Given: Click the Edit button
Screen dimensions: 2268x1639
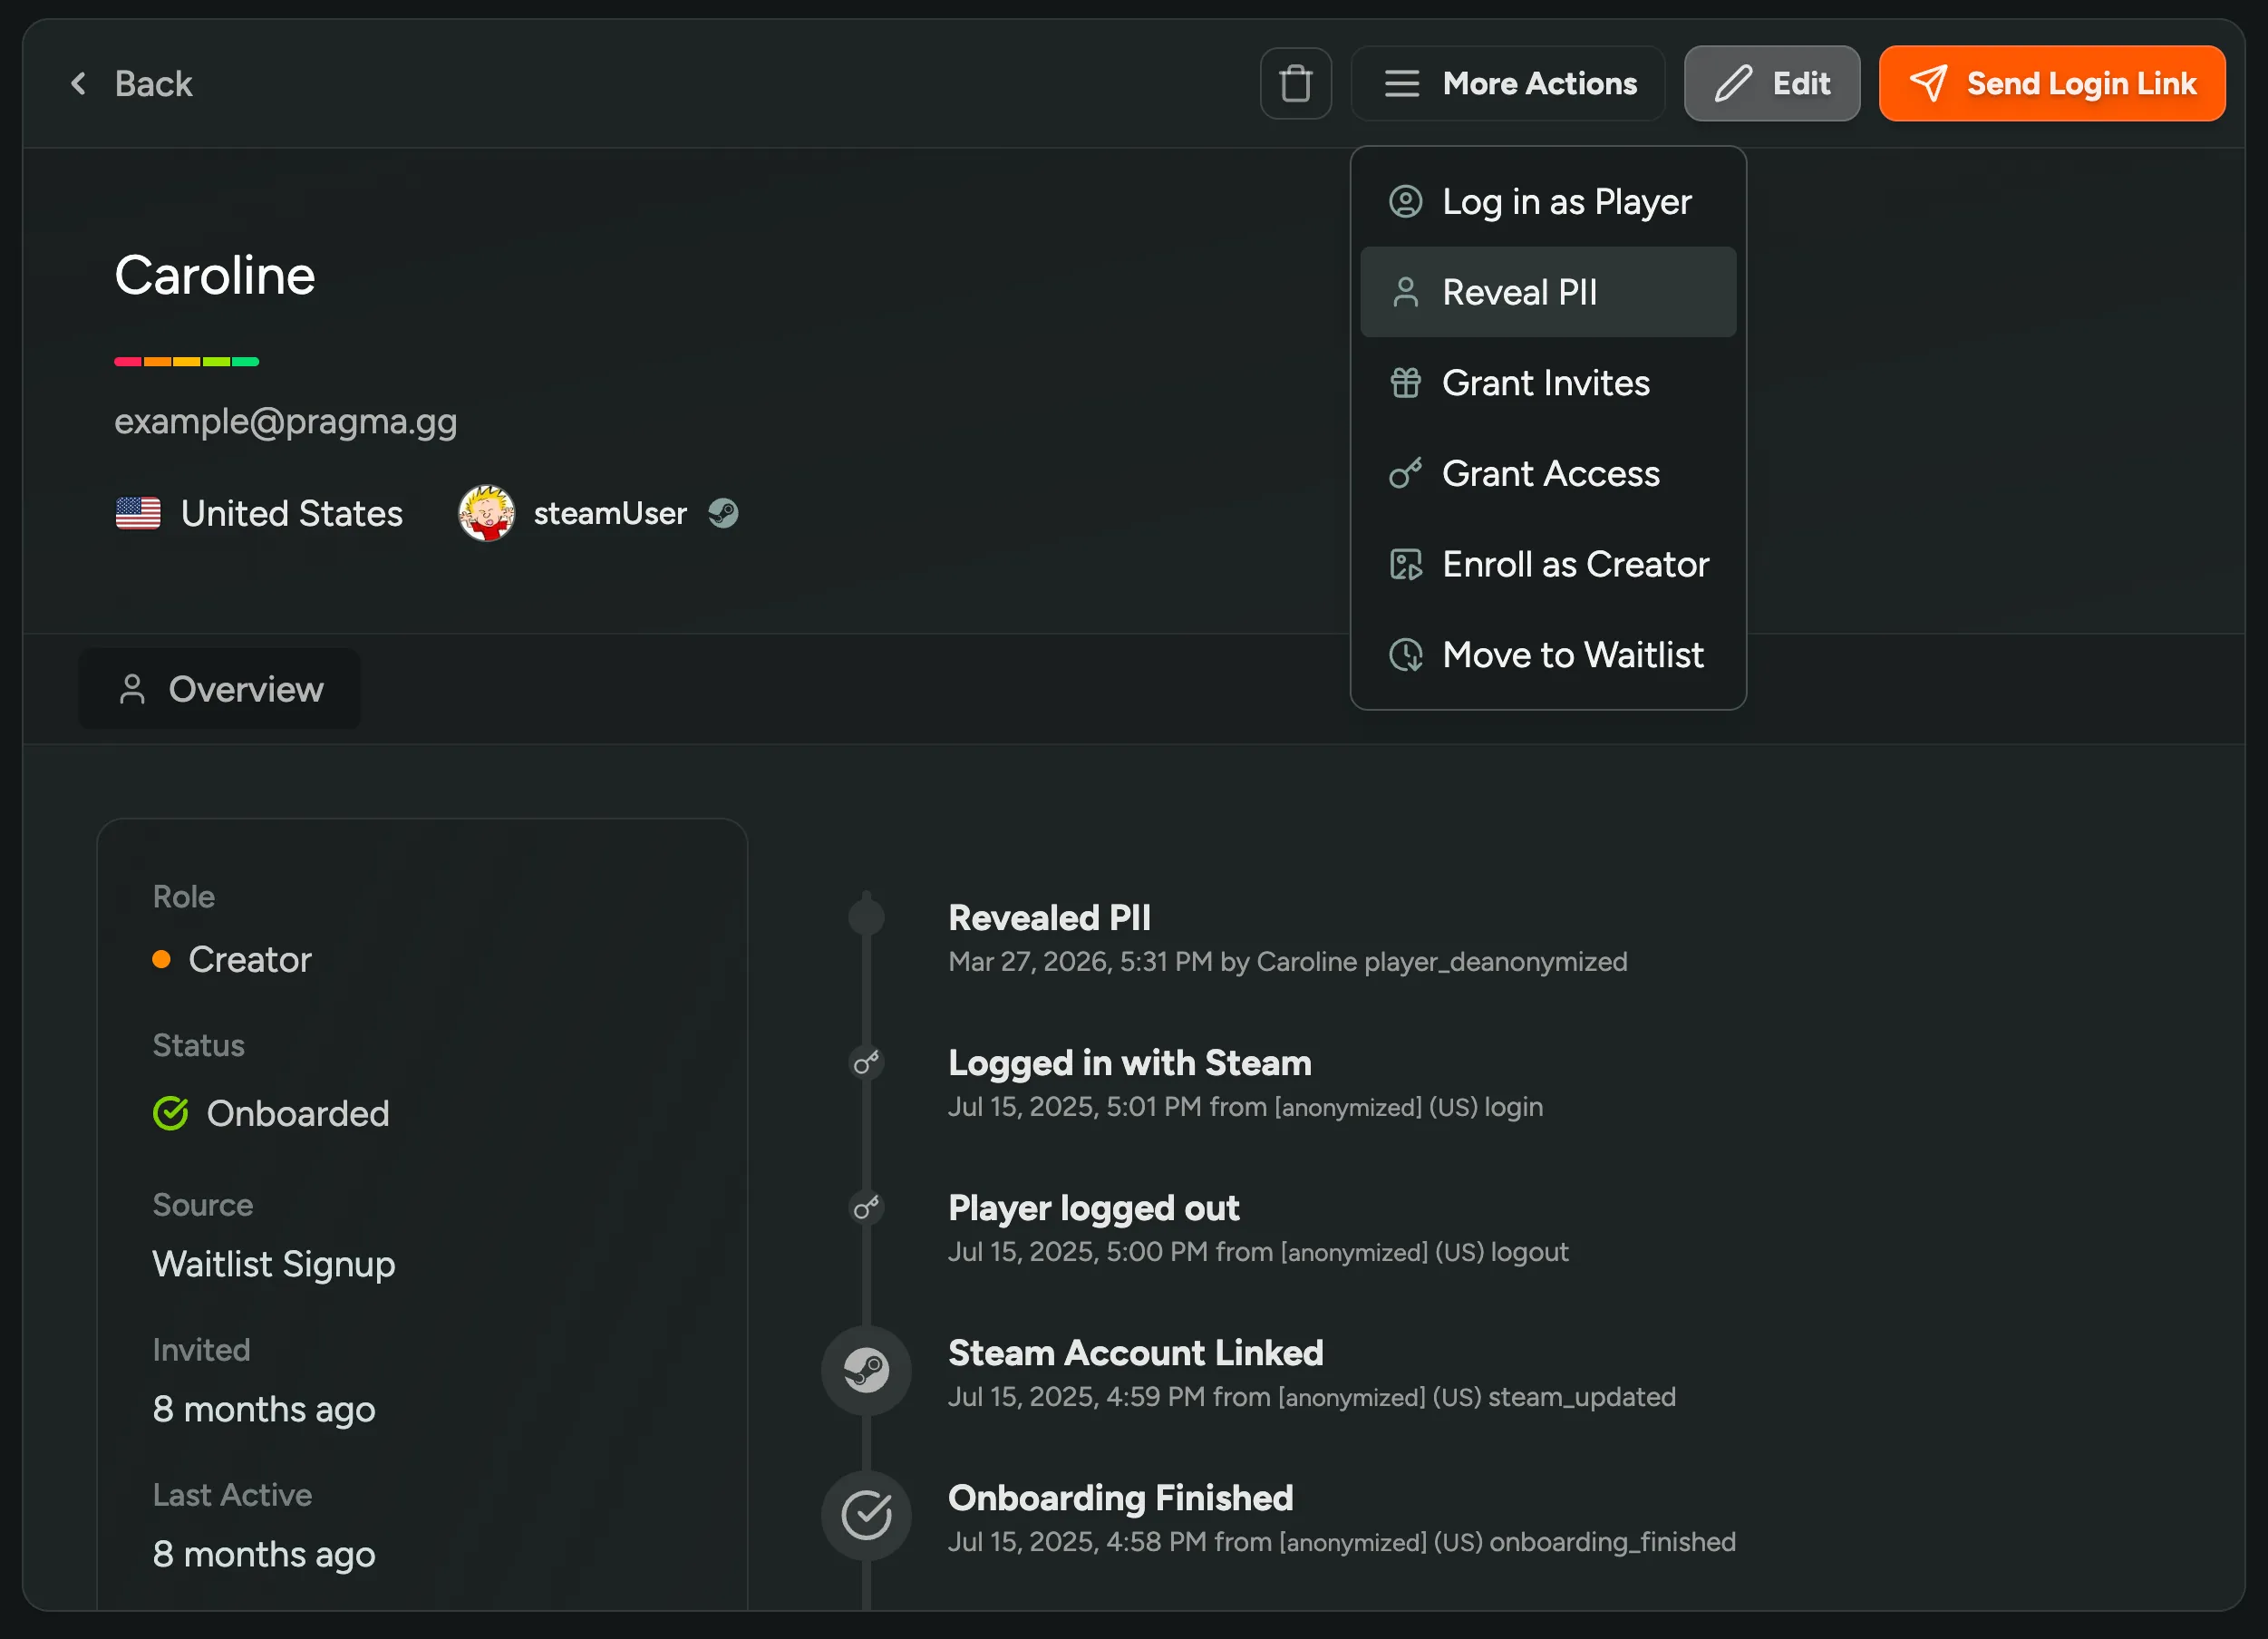Looking at the screenshot, I should (x=1771, y=84).
